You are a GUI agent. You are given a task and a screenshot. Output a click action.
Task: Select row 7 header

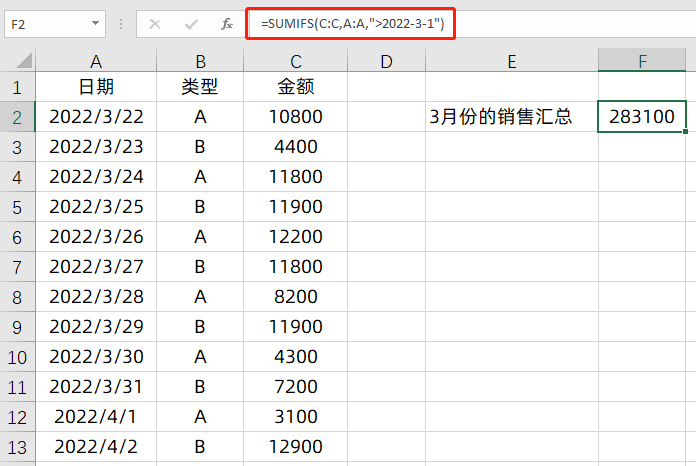[x=17, y=267]
